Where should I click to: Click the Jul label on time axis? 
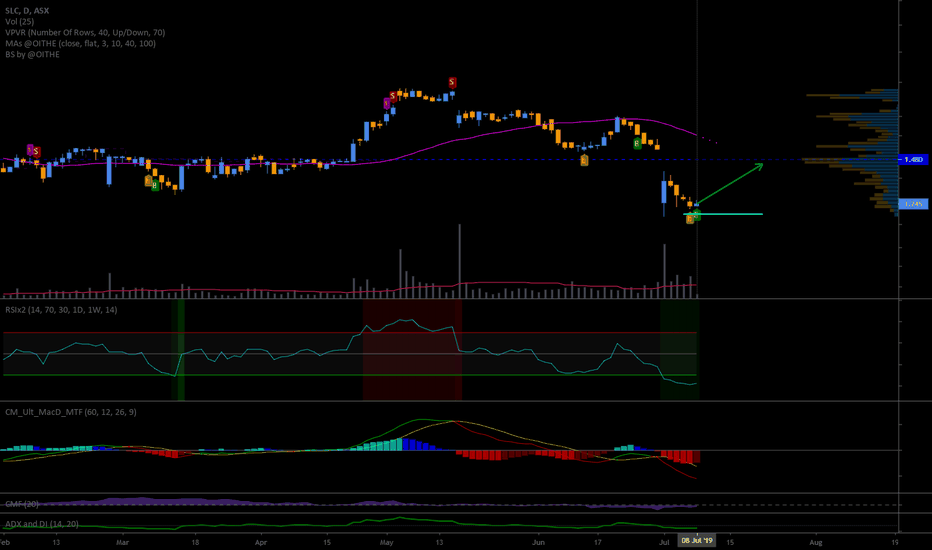[664, 542]
